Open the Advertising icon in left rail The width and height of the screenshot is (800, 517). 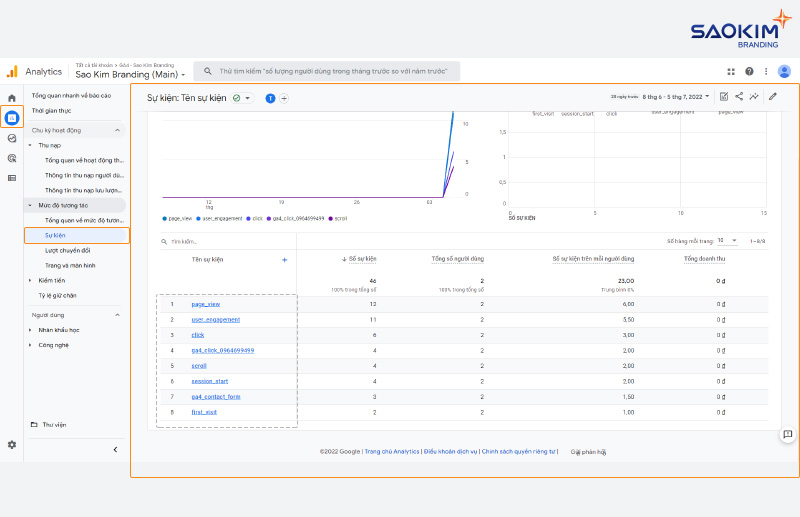point(12,158)
